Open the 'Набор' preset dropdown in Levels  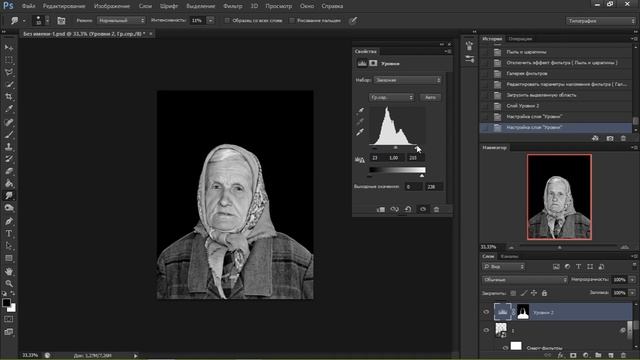click(x=408, y=80)
